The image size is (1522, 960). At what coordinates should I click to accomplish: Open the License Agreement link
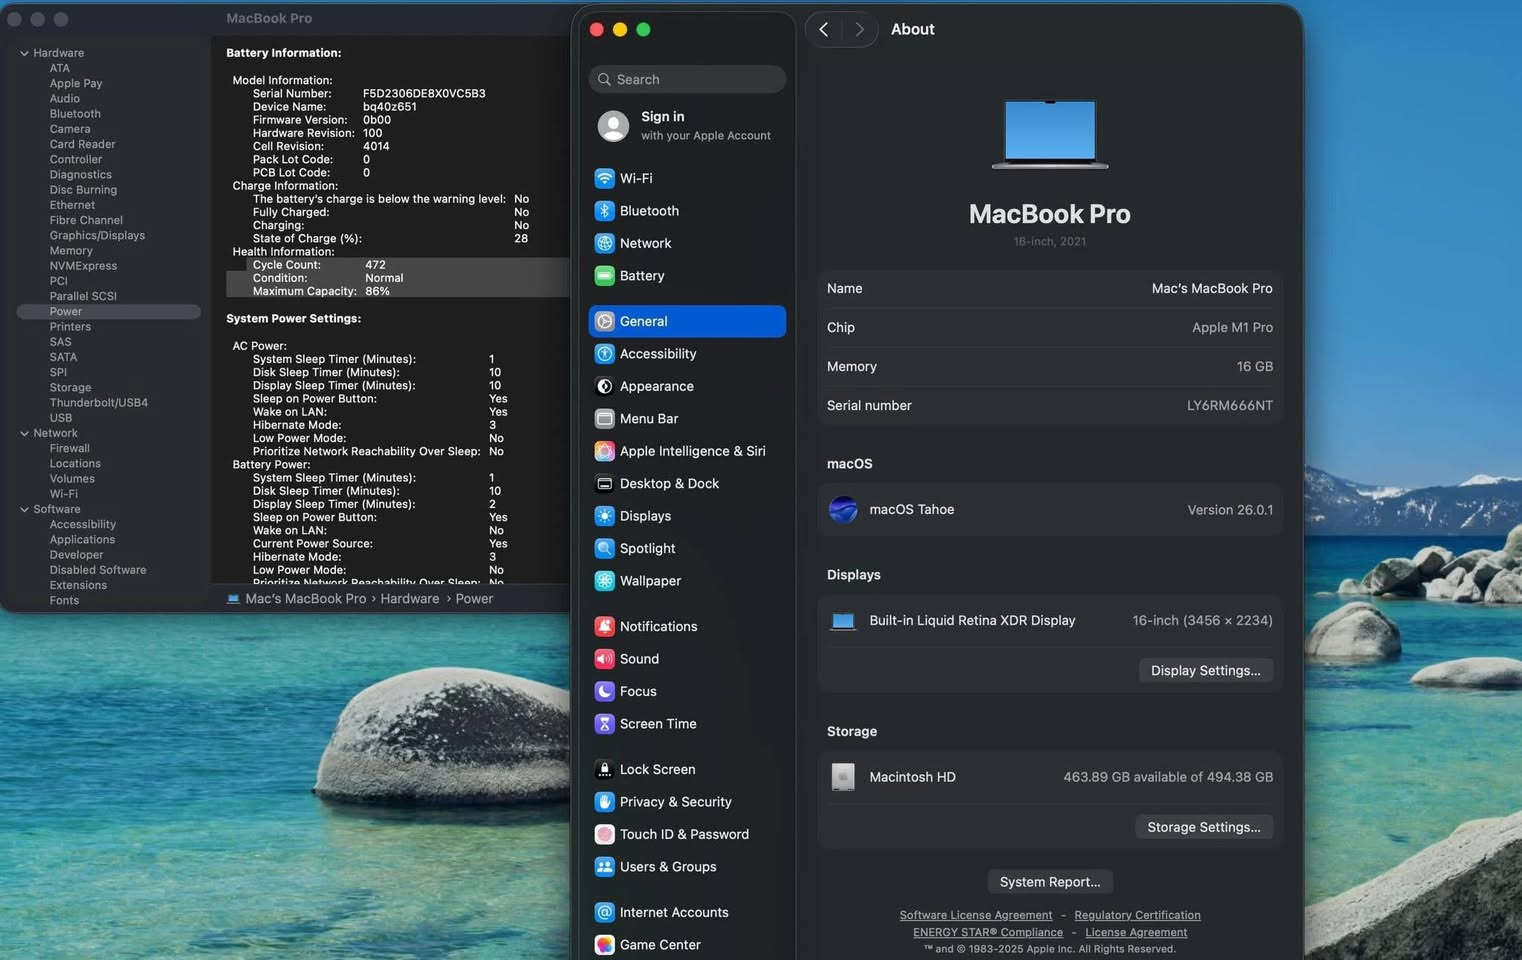click(1136, 932)
